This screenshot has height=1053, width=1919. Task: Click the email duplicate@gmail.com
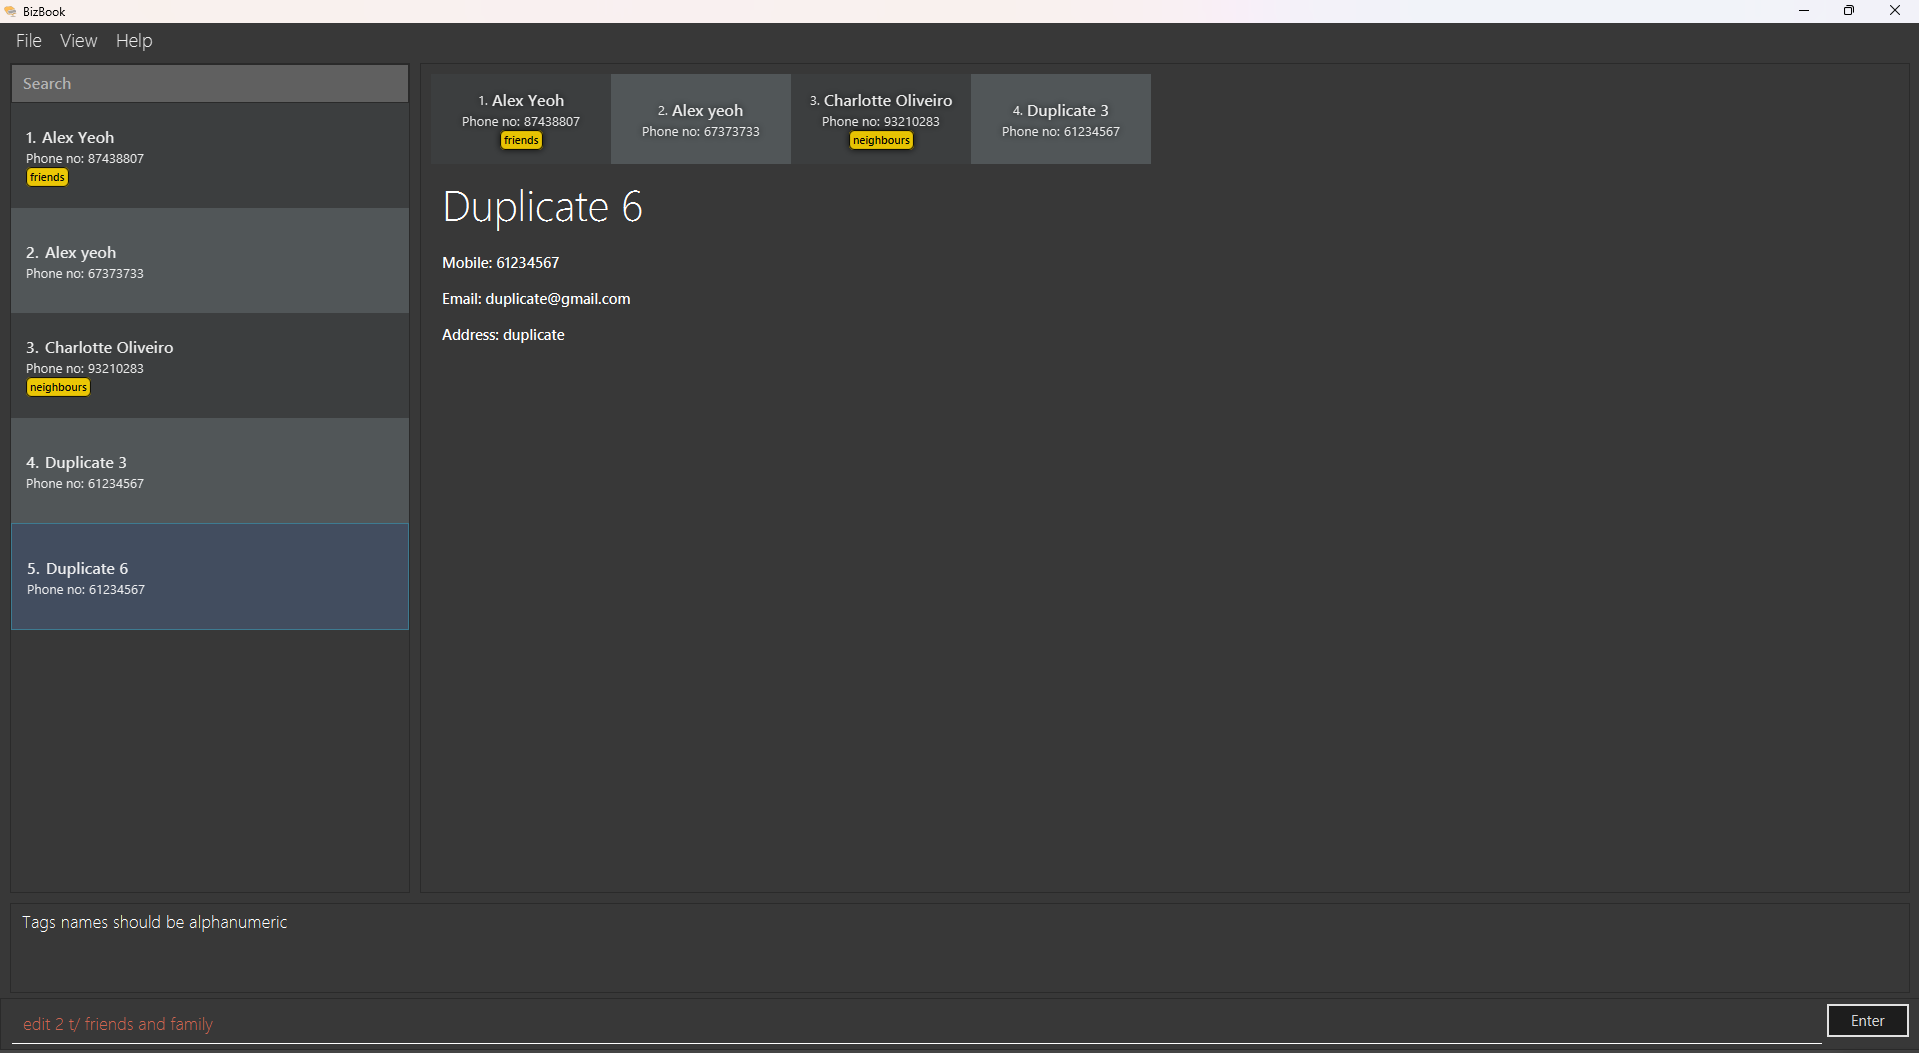[557, 299]
